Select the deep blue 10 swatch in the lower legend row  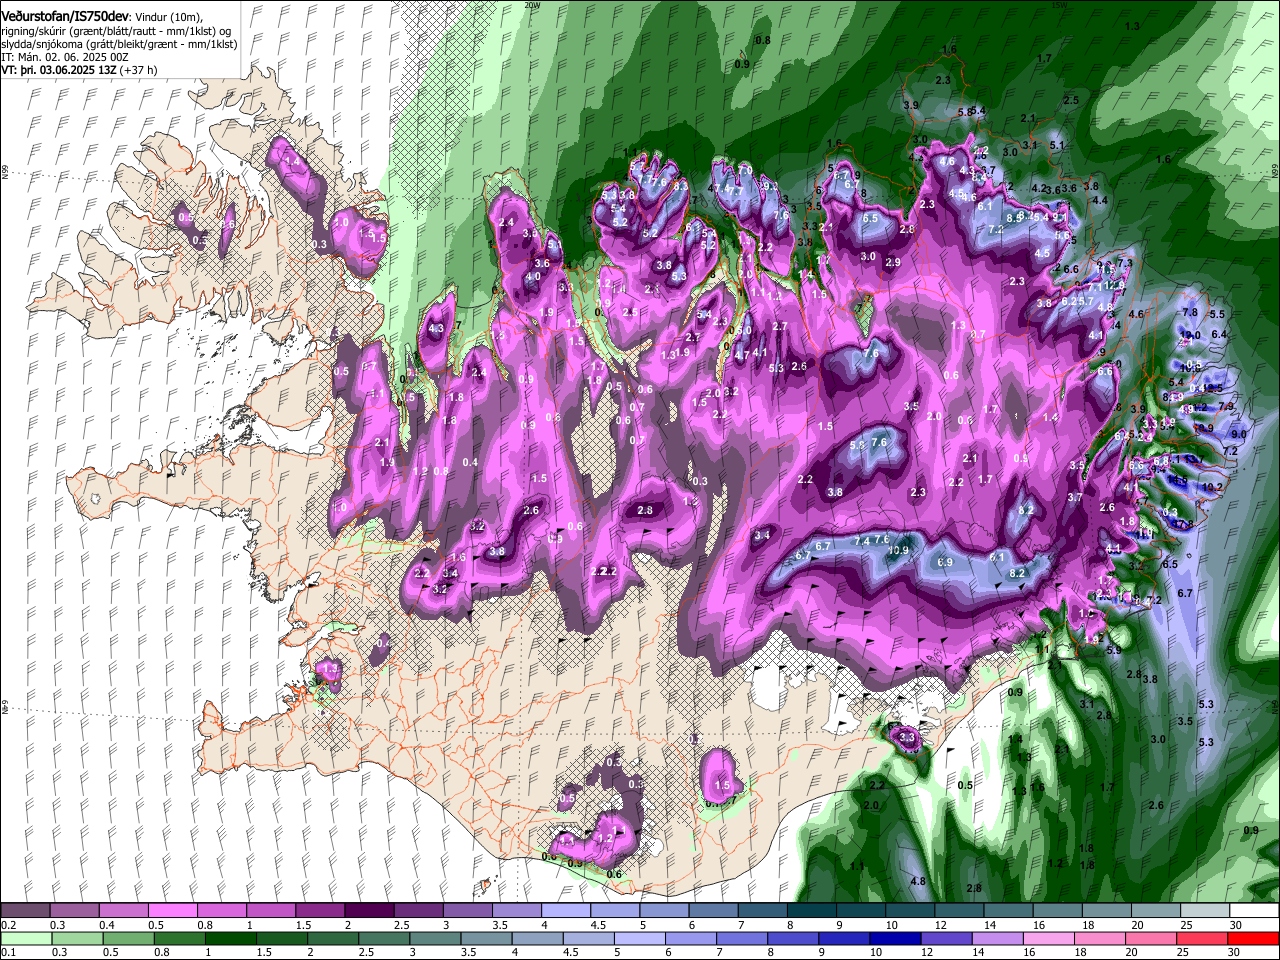(896, 938)
